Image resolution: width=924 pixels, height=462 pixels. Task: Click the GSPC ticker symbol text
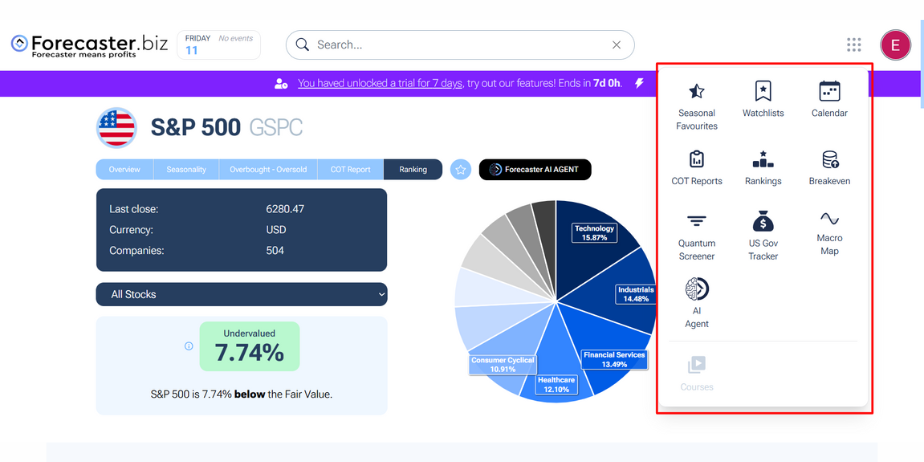pos(276,127)
